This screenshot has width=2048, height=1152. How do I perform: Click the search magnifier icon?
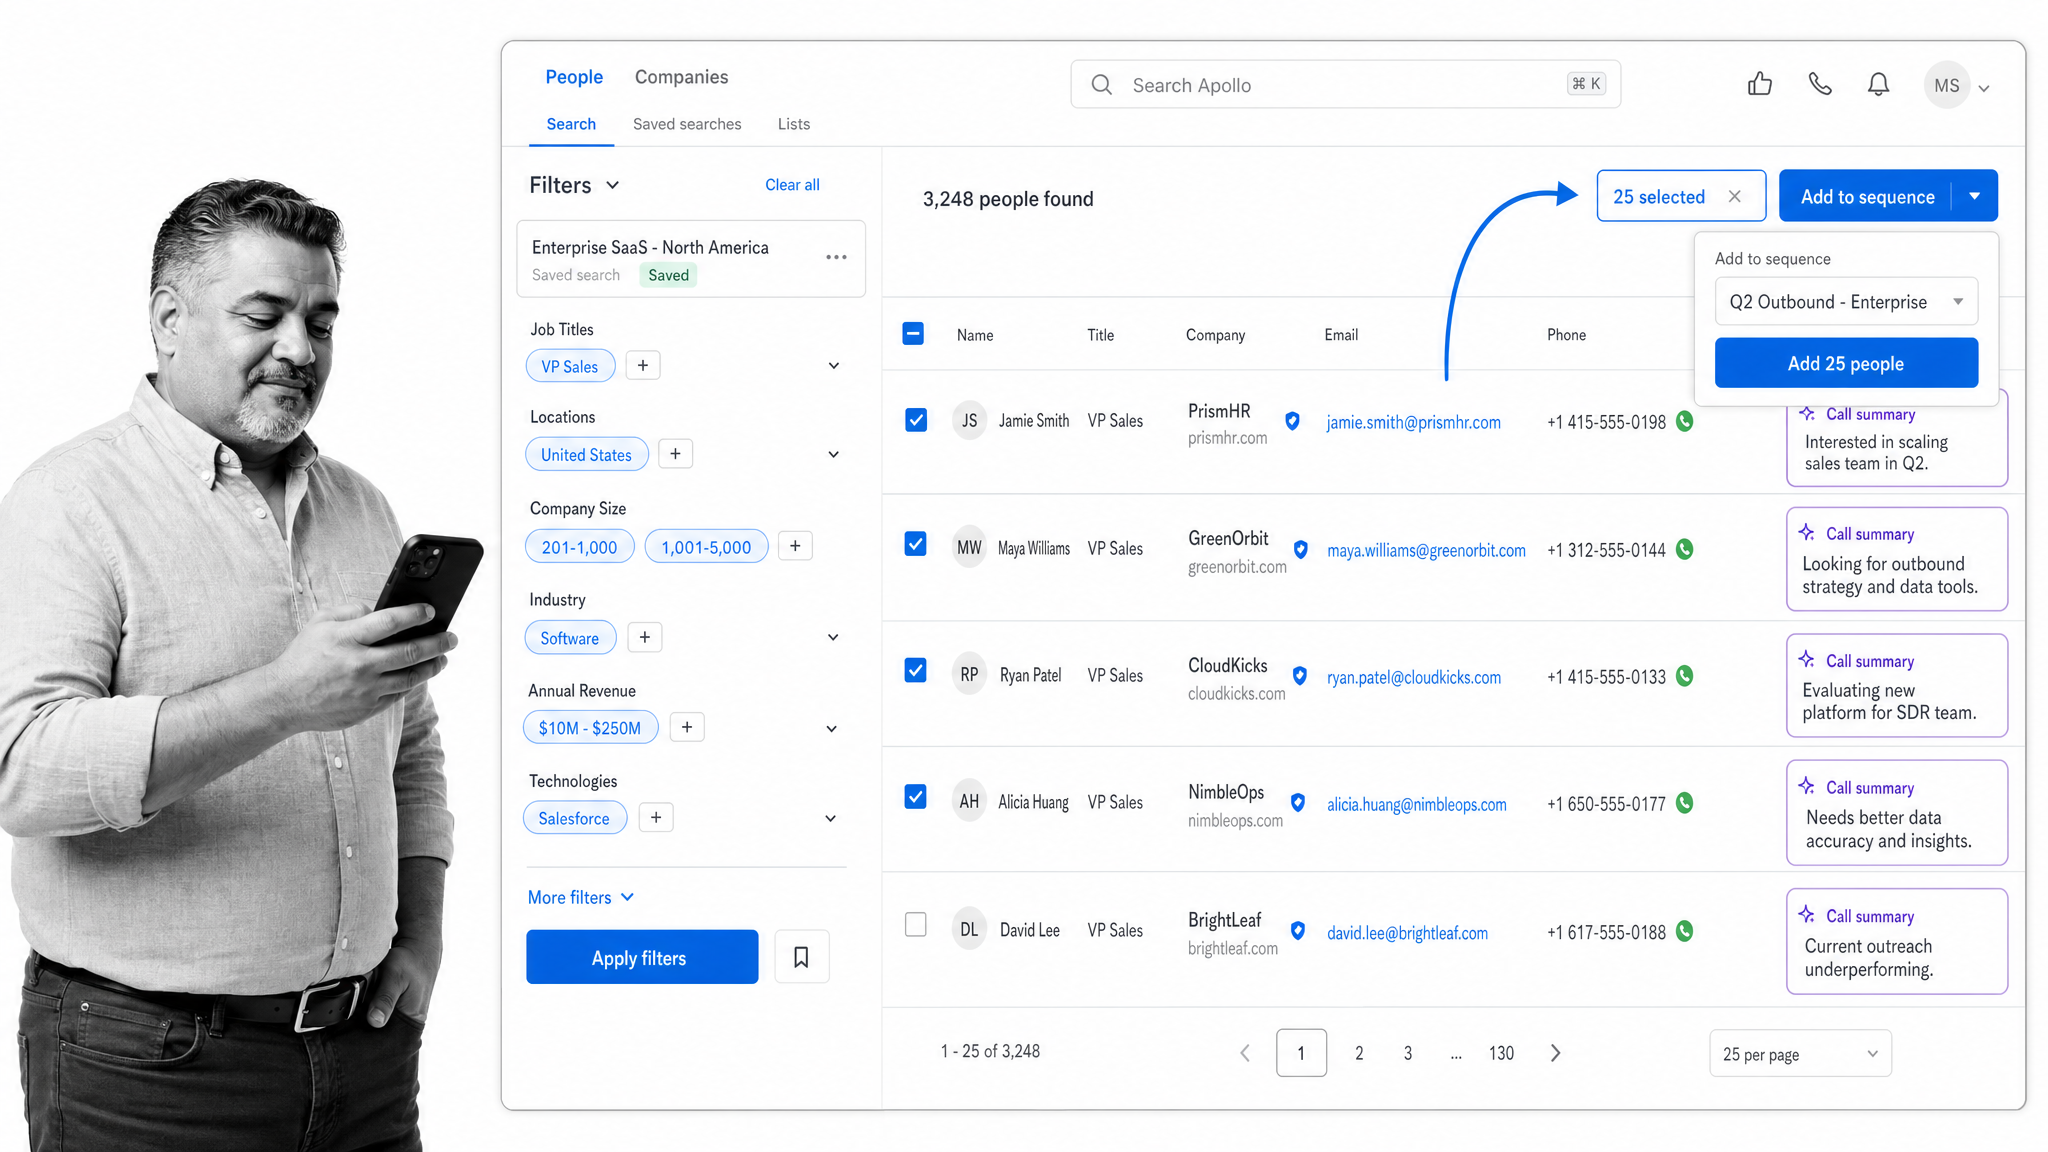tap(1101, 85)
